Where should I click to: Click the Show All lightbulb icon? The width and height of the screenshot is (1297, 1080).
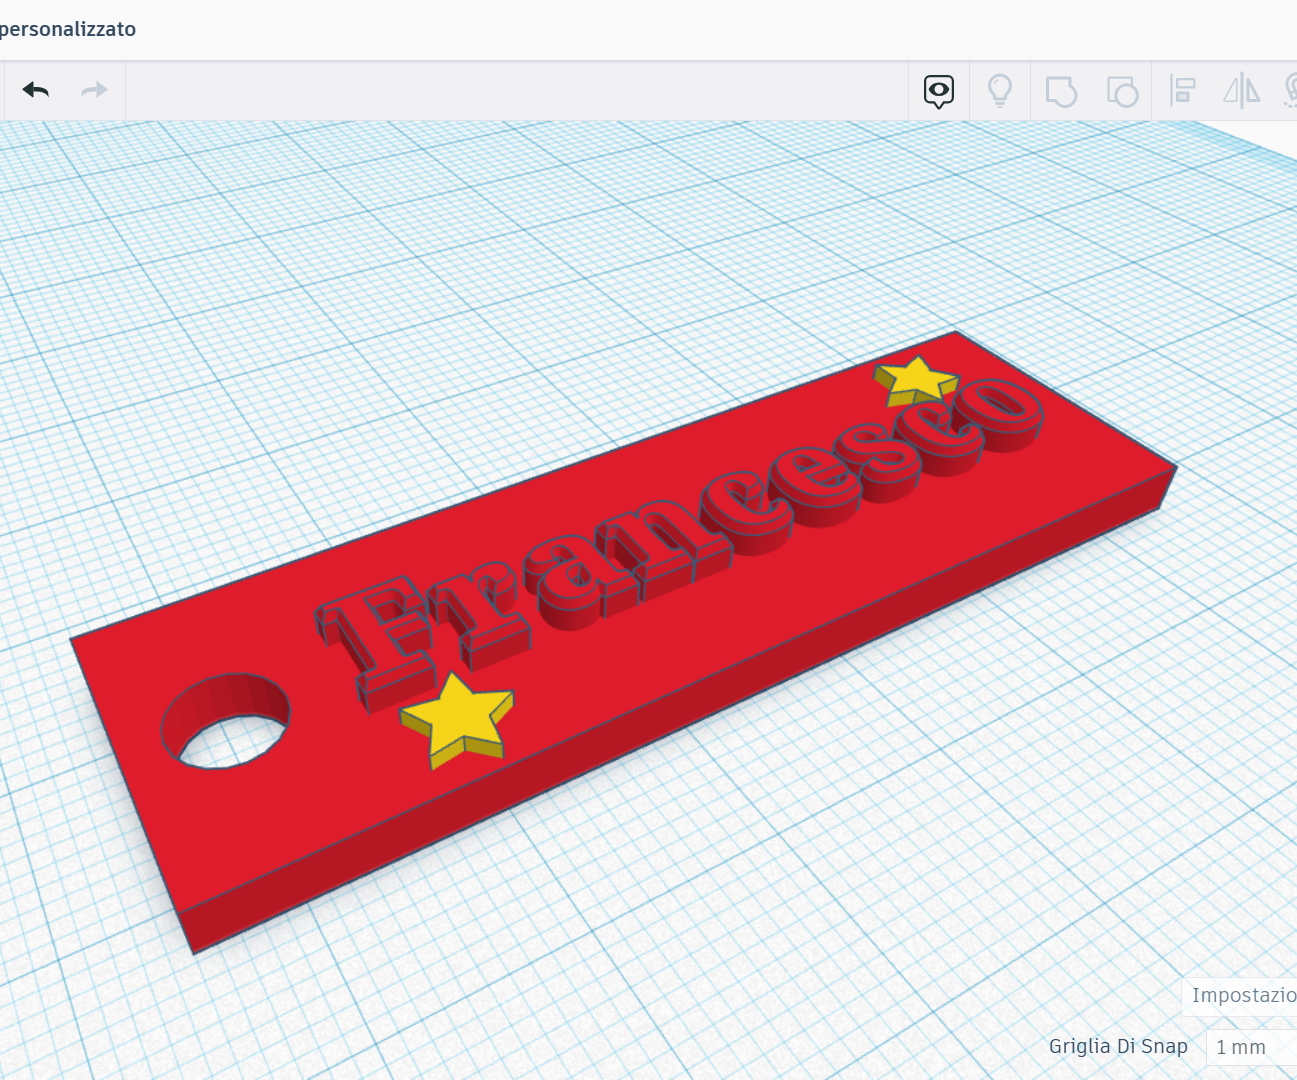coord(1000,91)
